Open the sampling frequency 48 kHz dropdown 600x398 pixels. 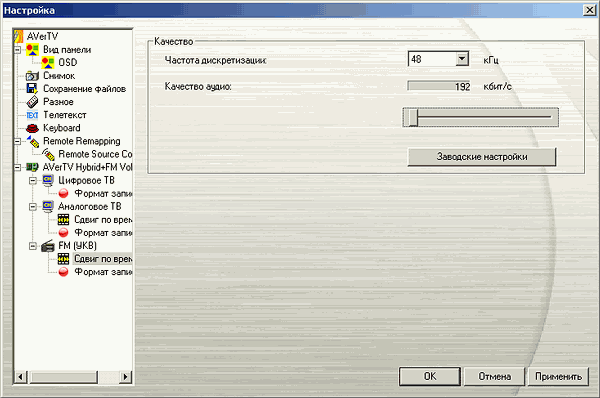[462, 59]
